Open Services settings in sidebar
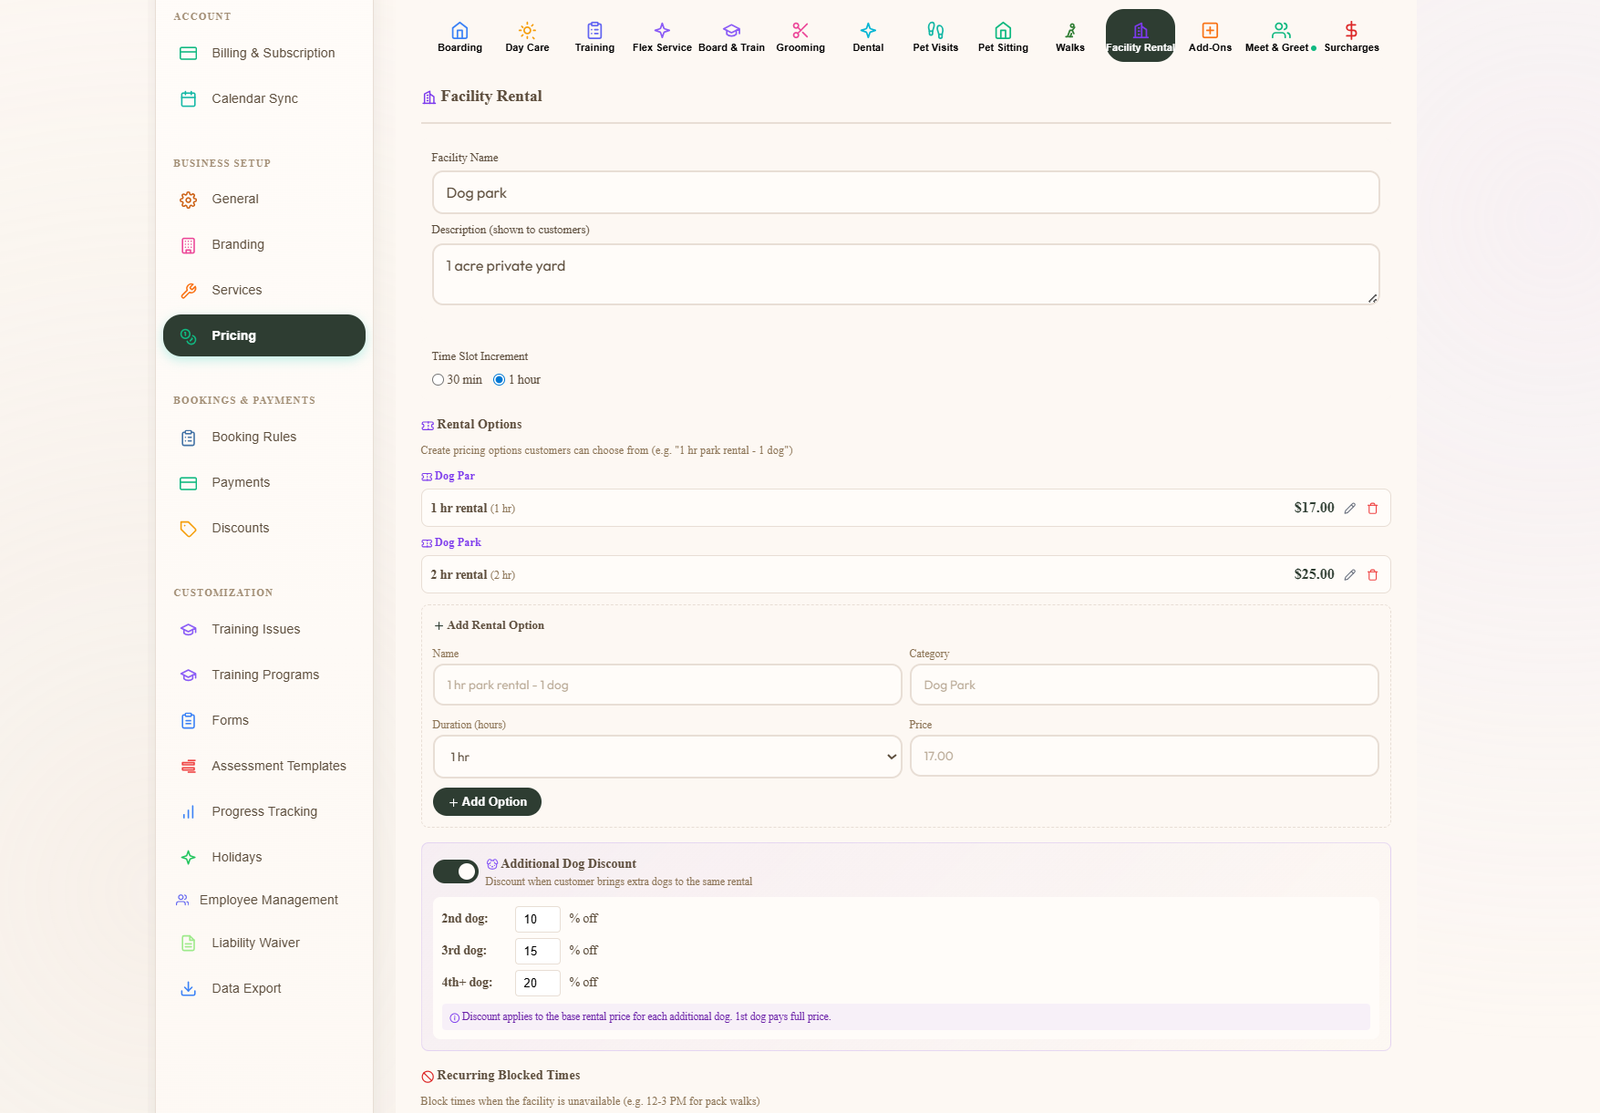The image size is (1600, 1113). tap(264, 290)
